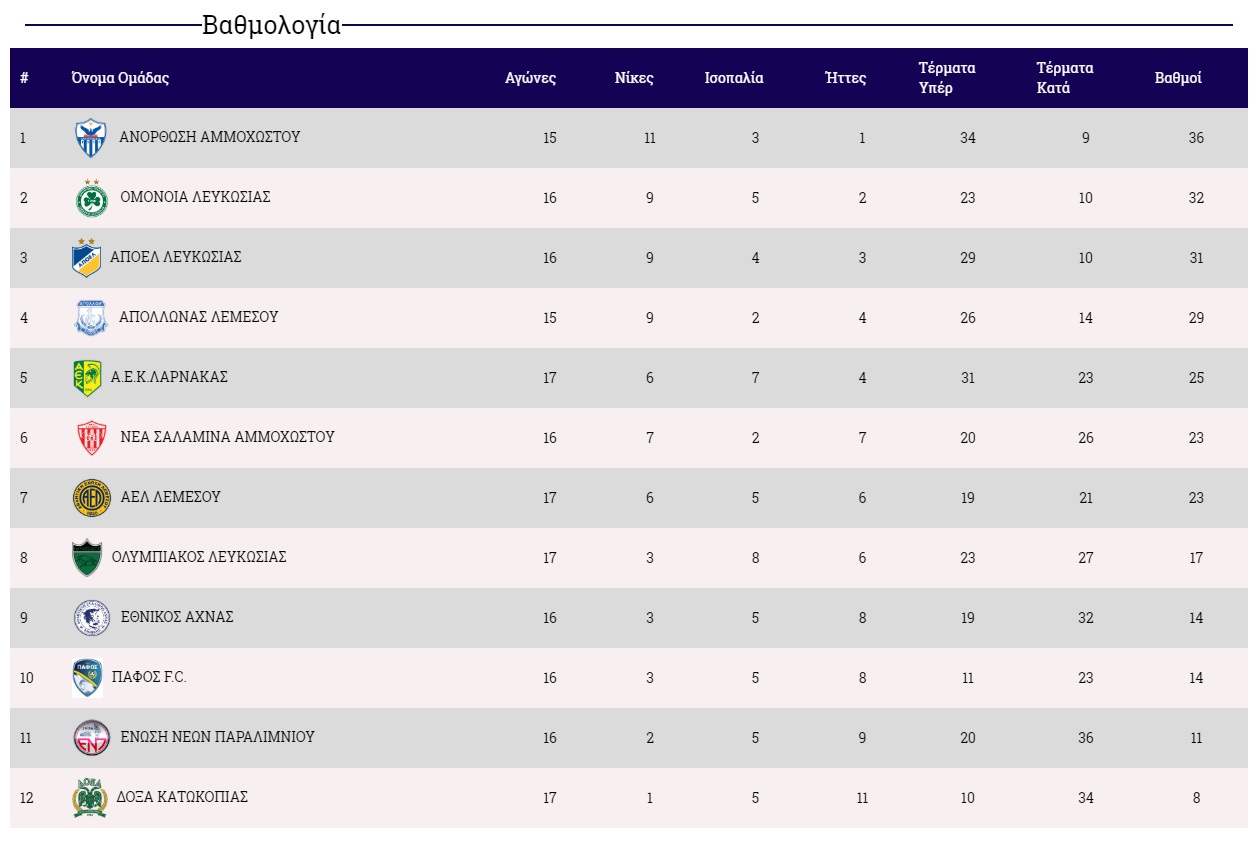Click Anorthosis goals-for value 34
This screenshot has height=849, width=1251.
968,138
